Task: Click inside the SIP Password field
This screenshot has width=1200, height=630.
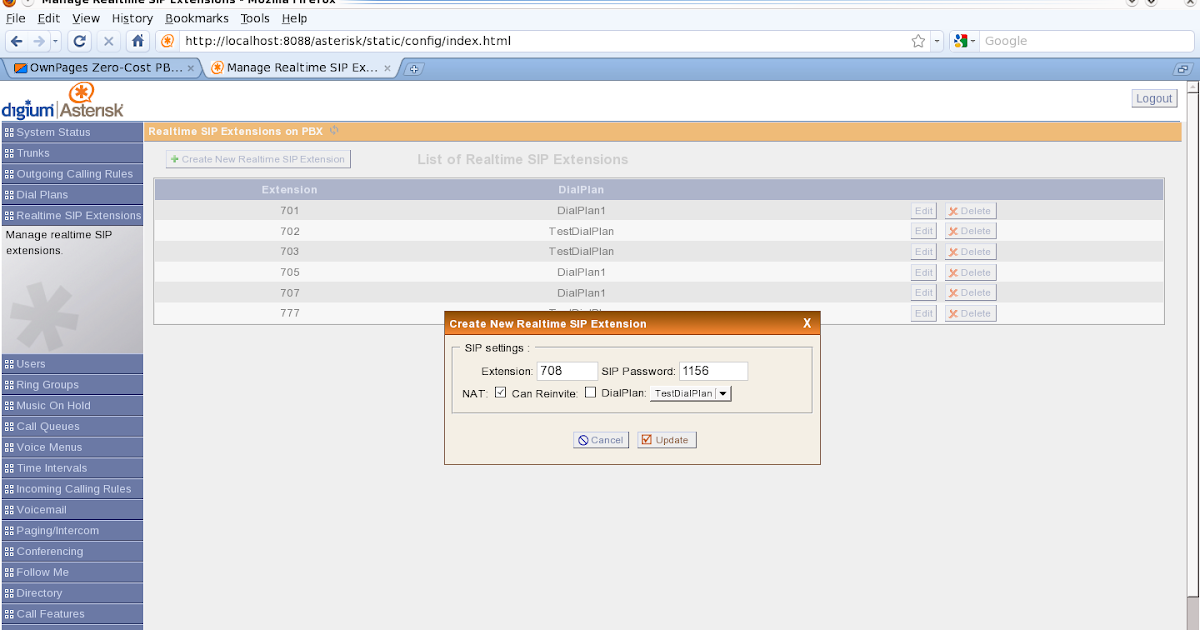Action: pyautogui.click(x=713, y=370)
